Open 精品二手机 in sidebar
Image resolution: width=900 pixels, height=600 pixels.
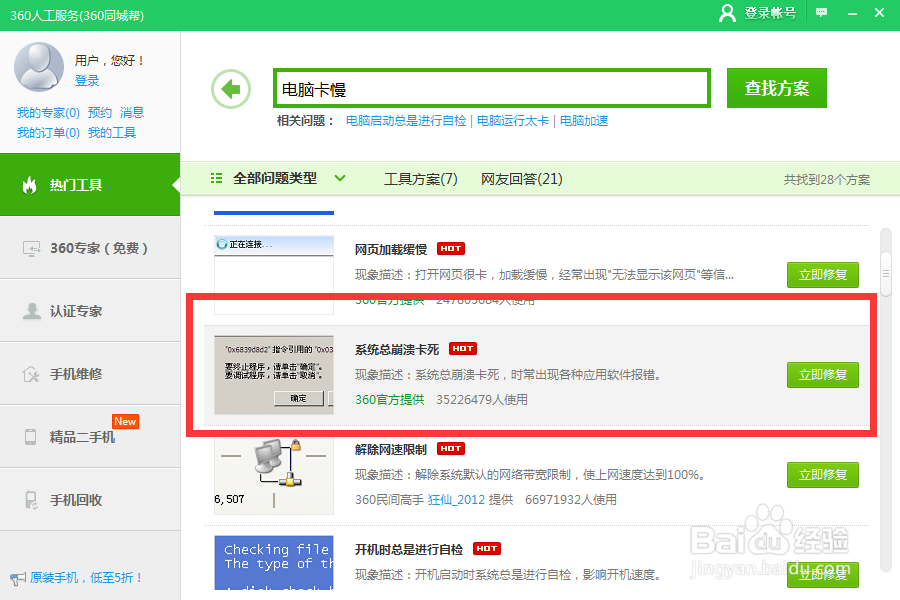[x=90, y=437]
